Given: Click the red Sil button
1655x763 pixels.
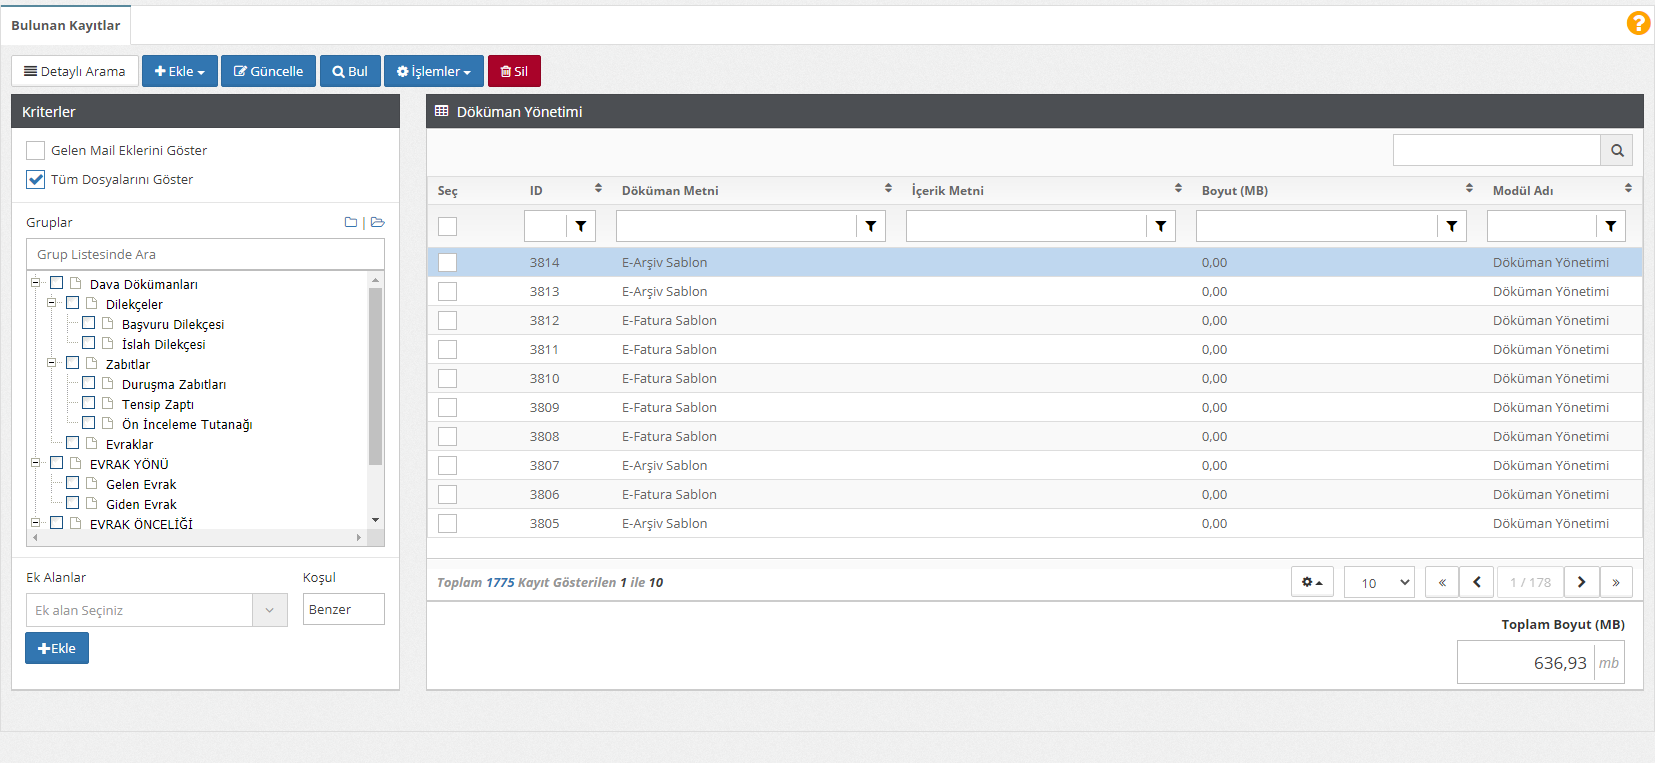Looking at the screenshot, I should click(x=514, y=72).
